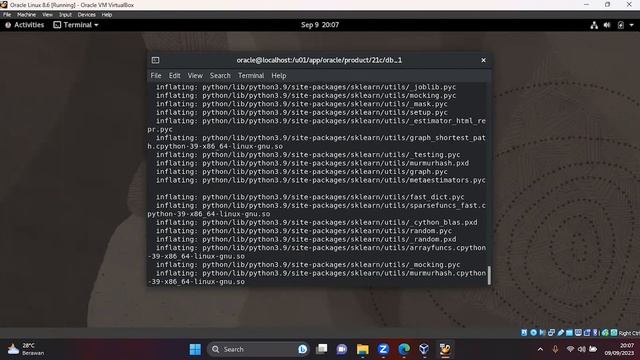This screenshot has height=360, width=640.
Task: Open the weather widget showing 28°C
Action: pos(25,349)
